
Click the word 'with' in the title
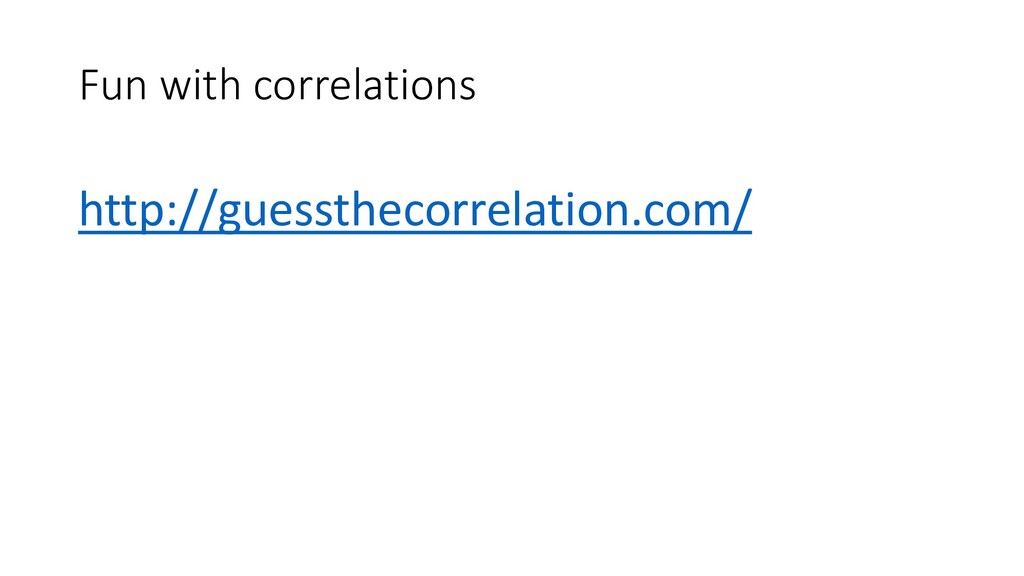pyautogui.click(x=200, y=85)
